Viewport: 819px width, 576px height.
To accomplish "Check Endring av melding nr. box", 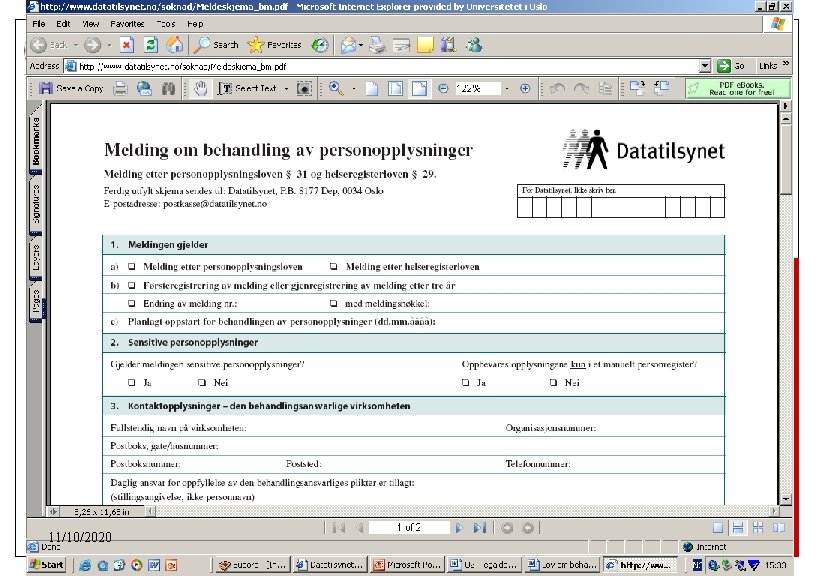I will tap(132, 303).
